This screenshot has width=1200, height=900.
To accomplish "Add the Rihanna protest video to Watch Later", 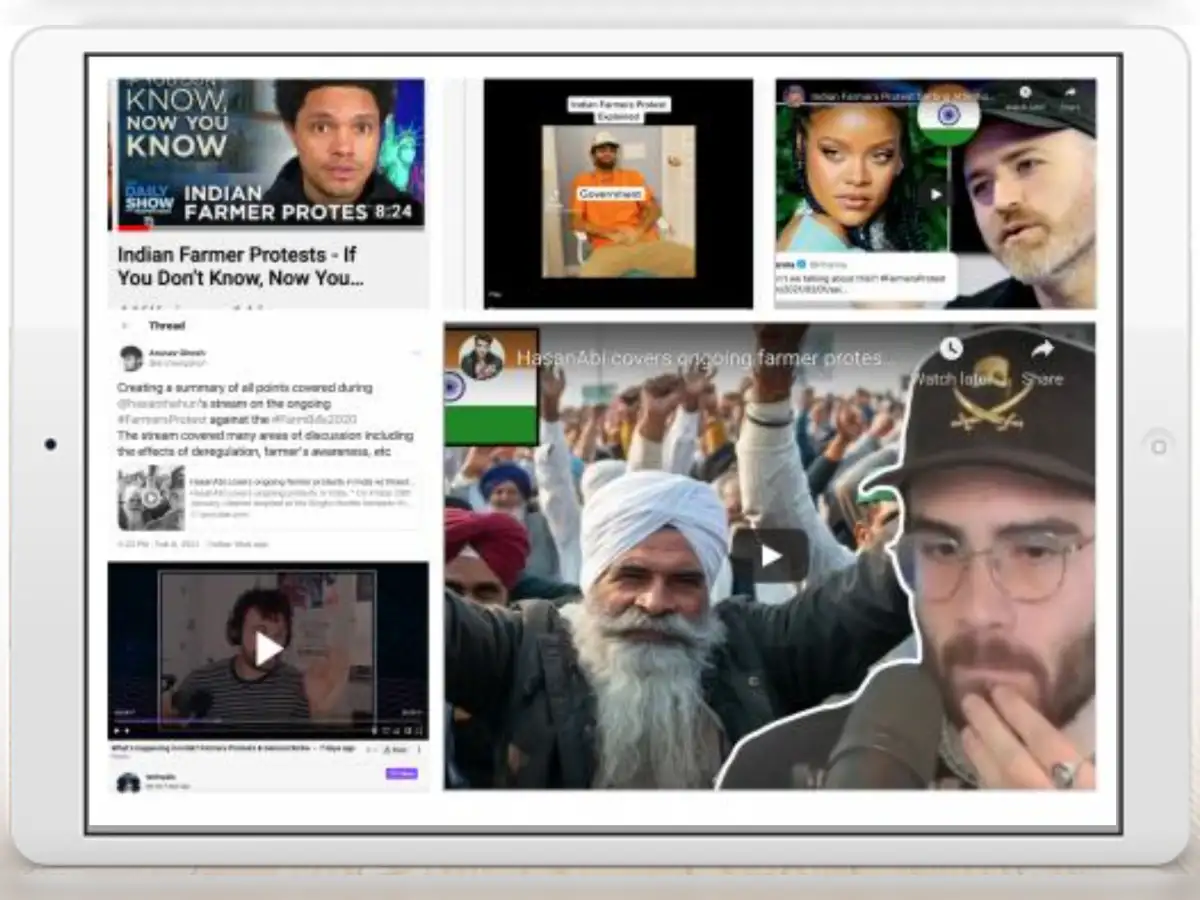I will (x=1025, y=92).
